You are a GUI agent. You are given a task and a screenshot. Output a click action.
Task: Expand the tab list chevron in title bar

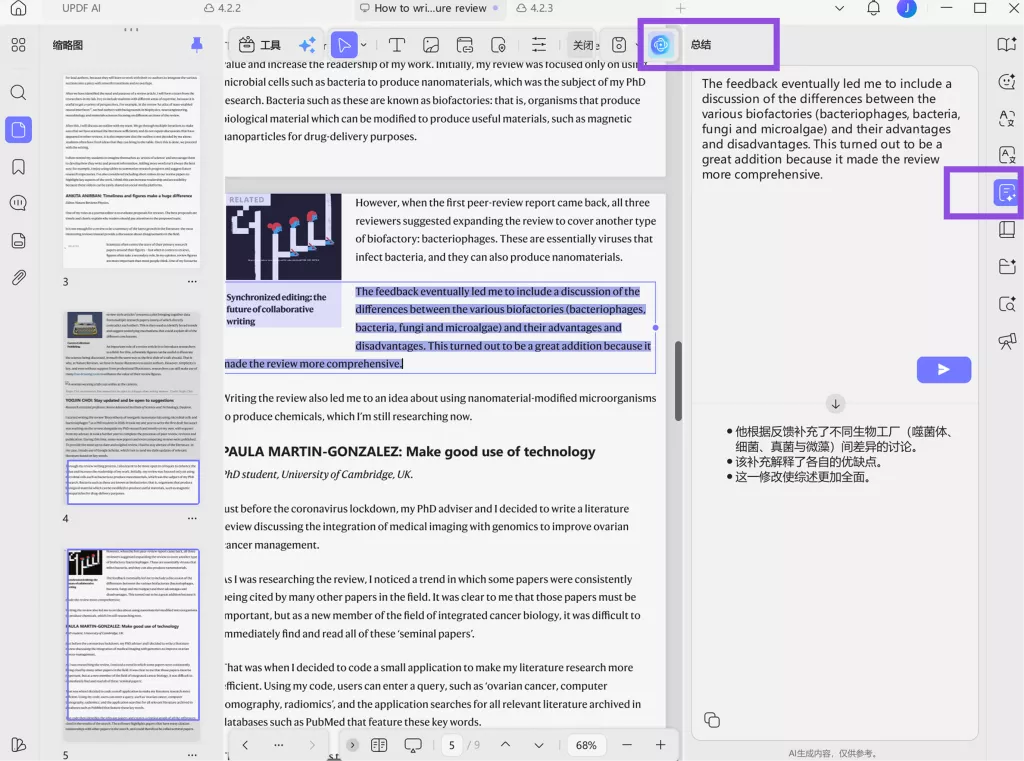840,8
